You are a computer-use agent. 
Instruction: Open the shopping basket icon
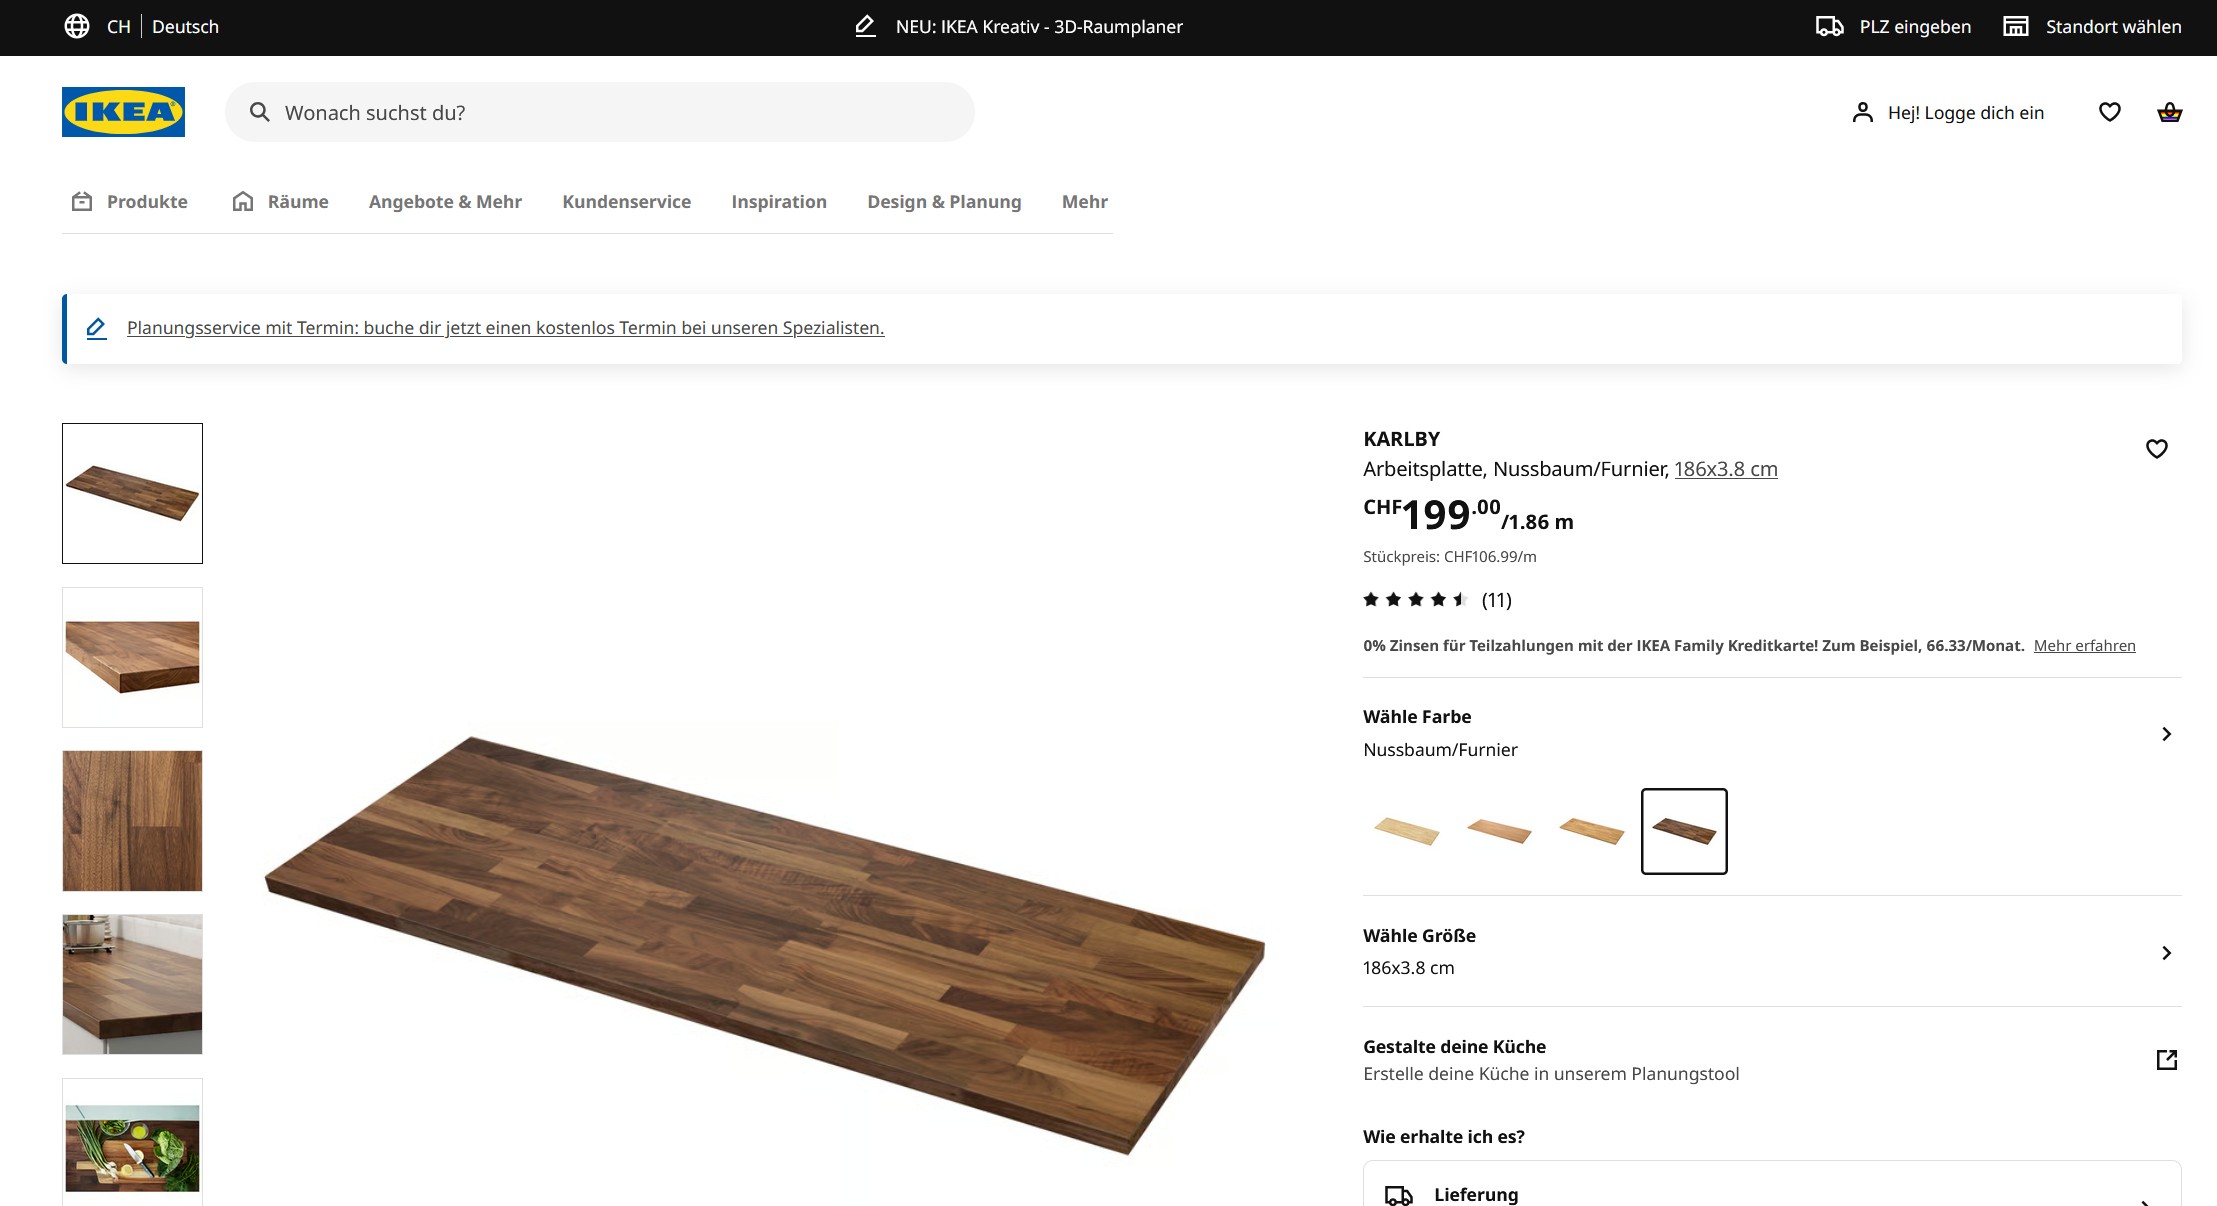[2169, 112]
